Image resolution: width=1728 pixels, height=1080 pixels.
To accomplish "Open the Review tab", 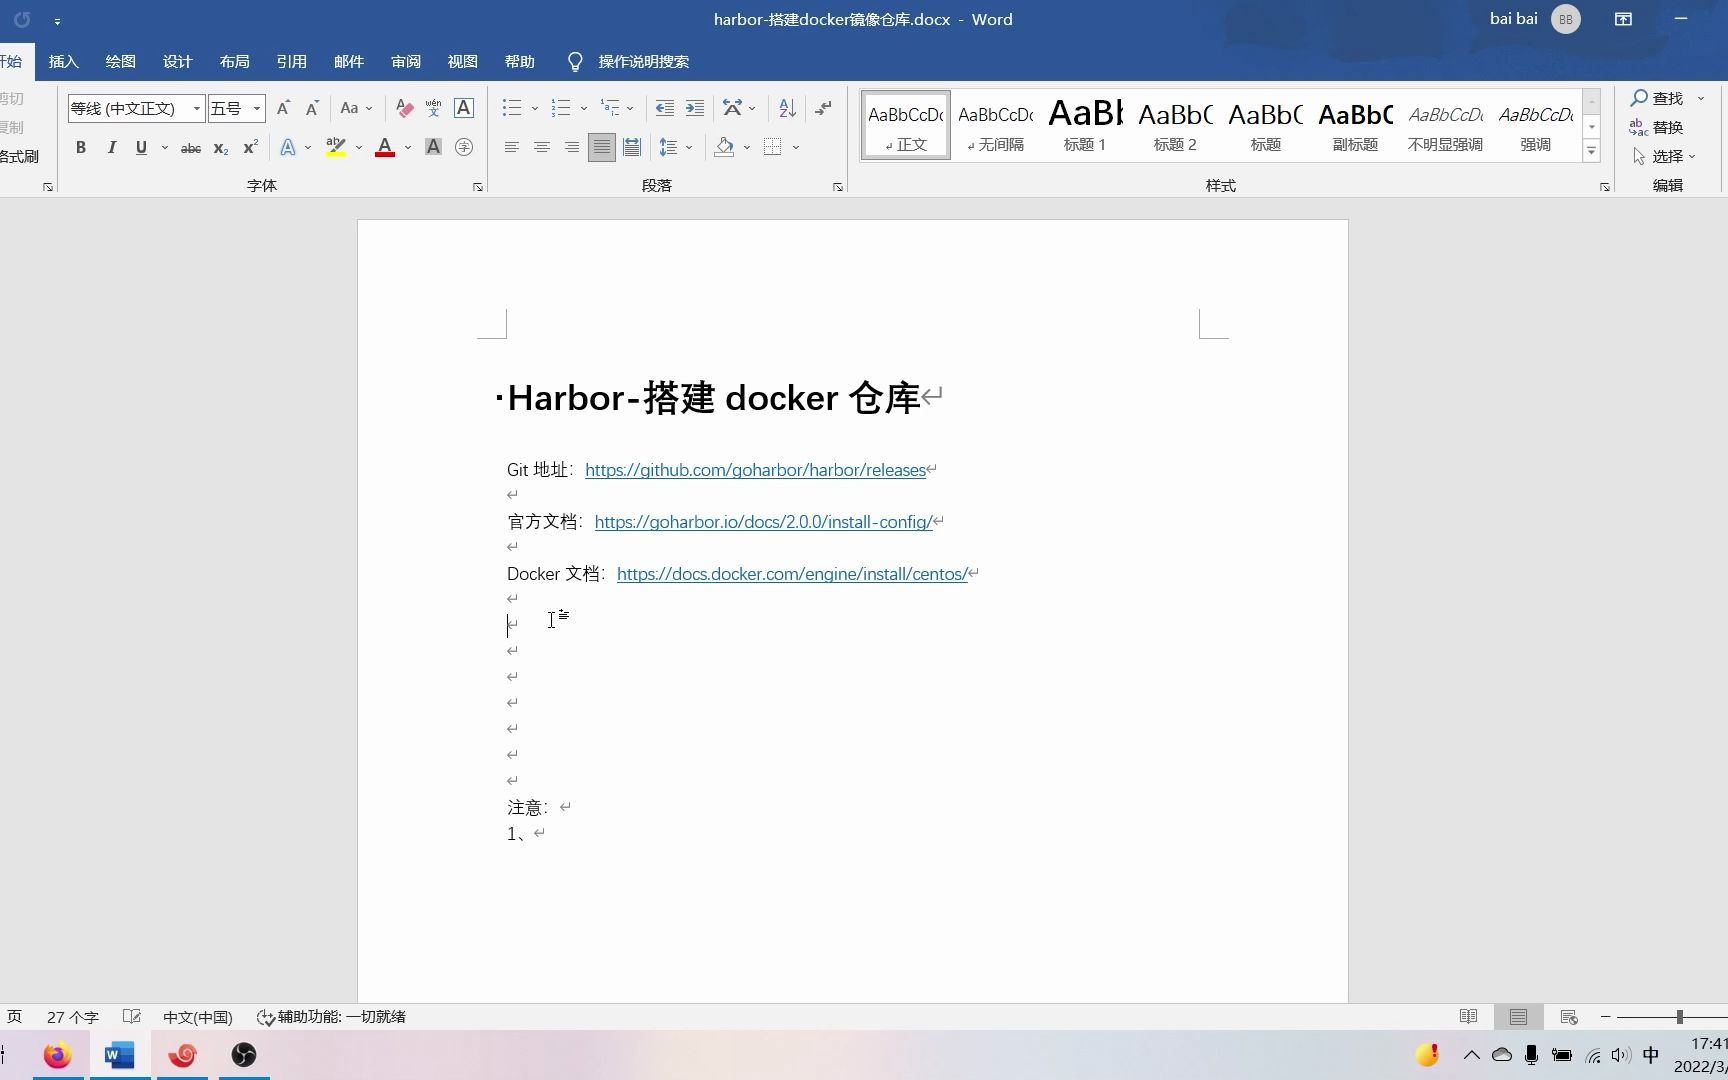I will click(x=405, y=62).
